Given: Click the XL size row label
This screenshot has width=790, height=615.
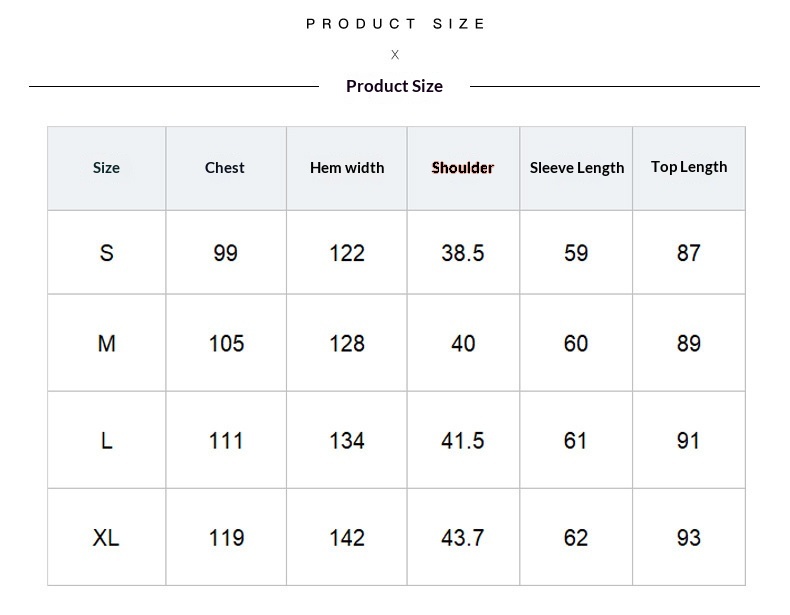Looking at the screenshot, I should [106, 538].
